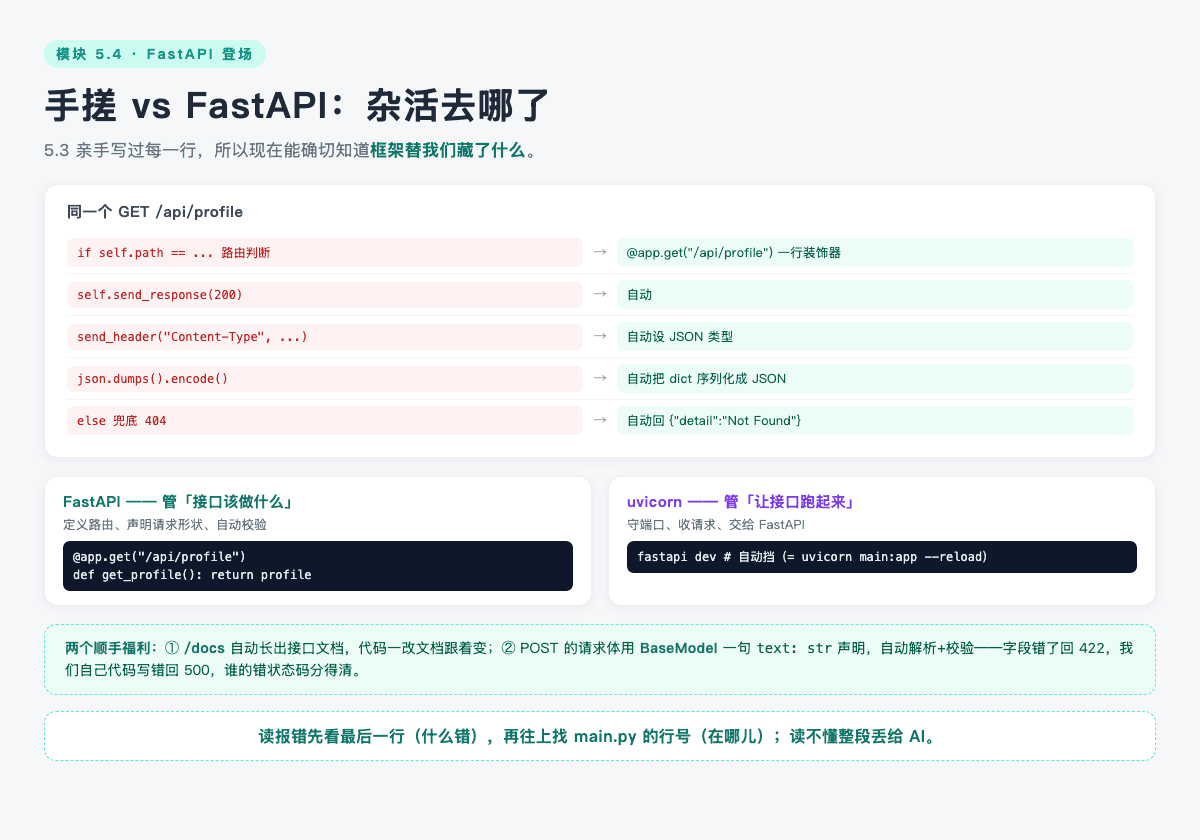The image size is (1200, 840).
Task: Click the 读报错先看最后一行 tip box
Action: click(x=600, y=736)
